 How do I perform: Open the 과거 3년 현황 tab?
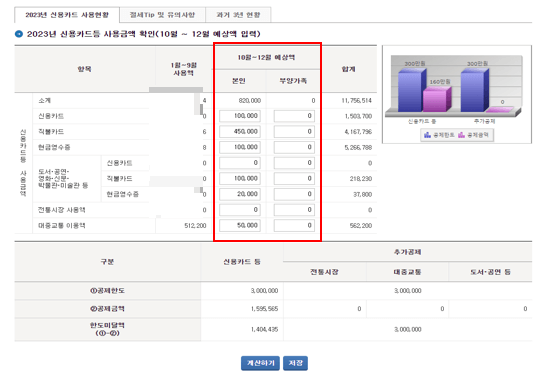coord(238,15)
